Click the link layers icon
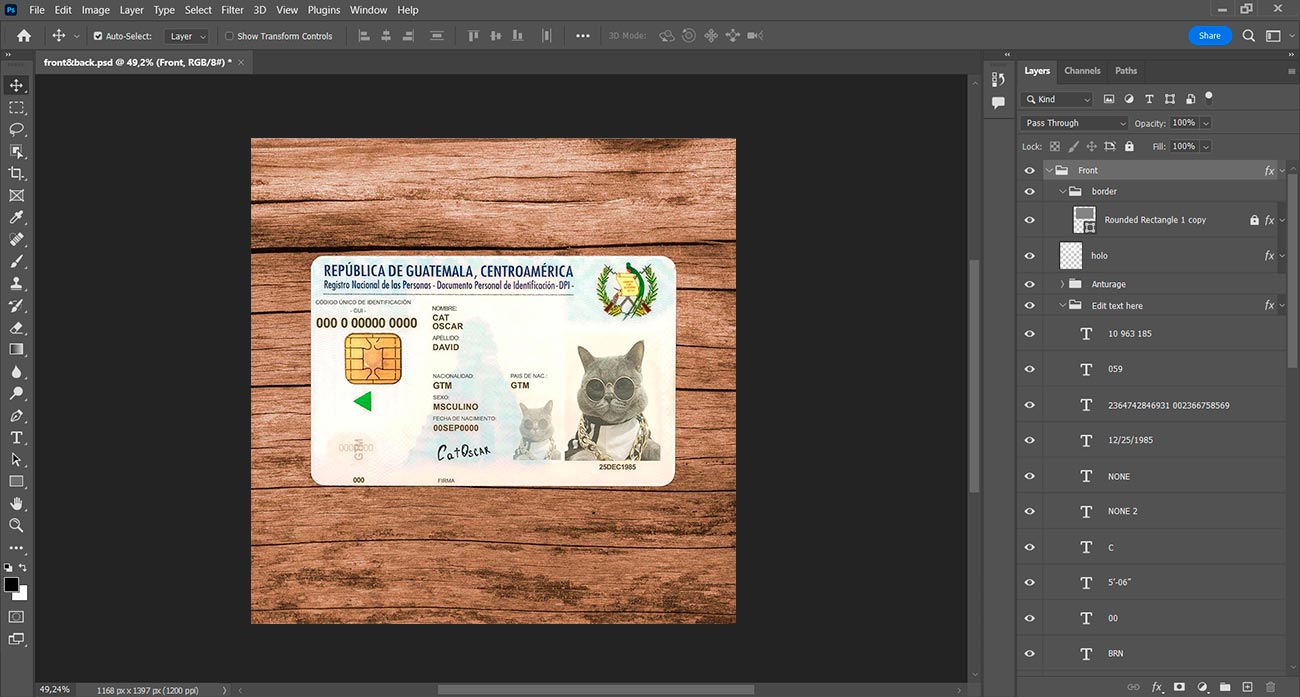Image resolution: width=1300 pixels, height=697 pixels. coord(1133,687)
